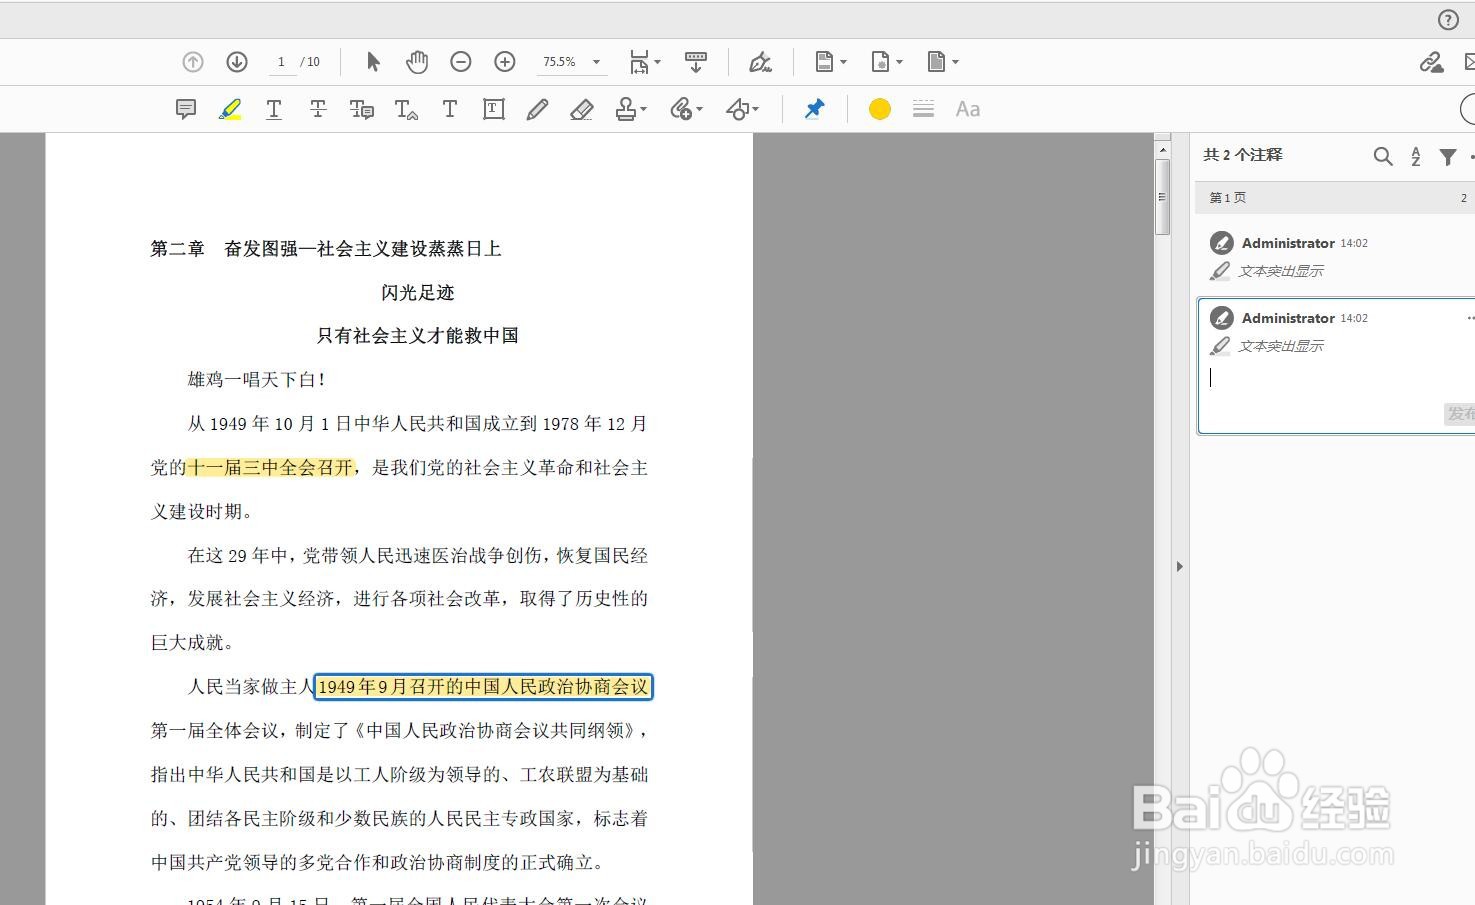Select the arrow selection tool
The width and height of the screenshot is (1475, 905).
pyautogui.click(x=373, y=62)
